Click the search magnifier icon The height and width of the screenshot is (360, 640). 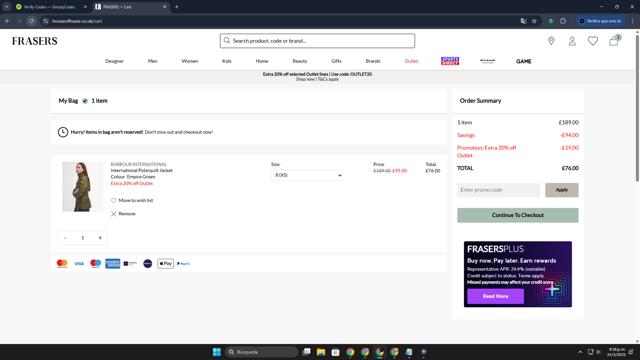(227, 41)
